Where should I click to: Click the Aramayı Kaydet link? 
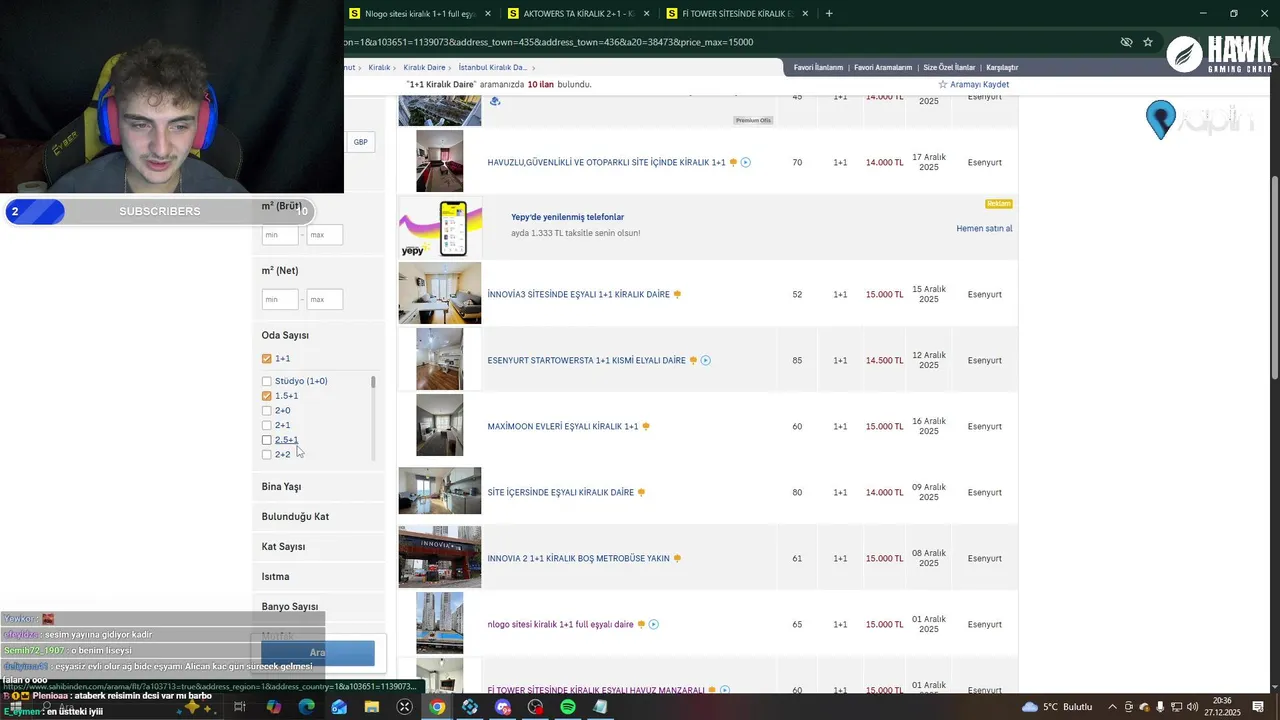pos(979,84)
